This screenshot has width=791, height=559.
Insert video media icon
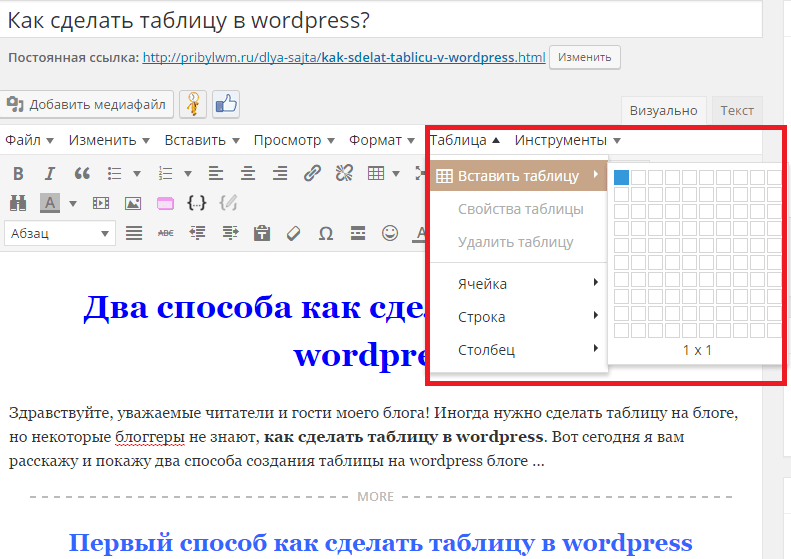pyautogui.click(x=101, y=203)
